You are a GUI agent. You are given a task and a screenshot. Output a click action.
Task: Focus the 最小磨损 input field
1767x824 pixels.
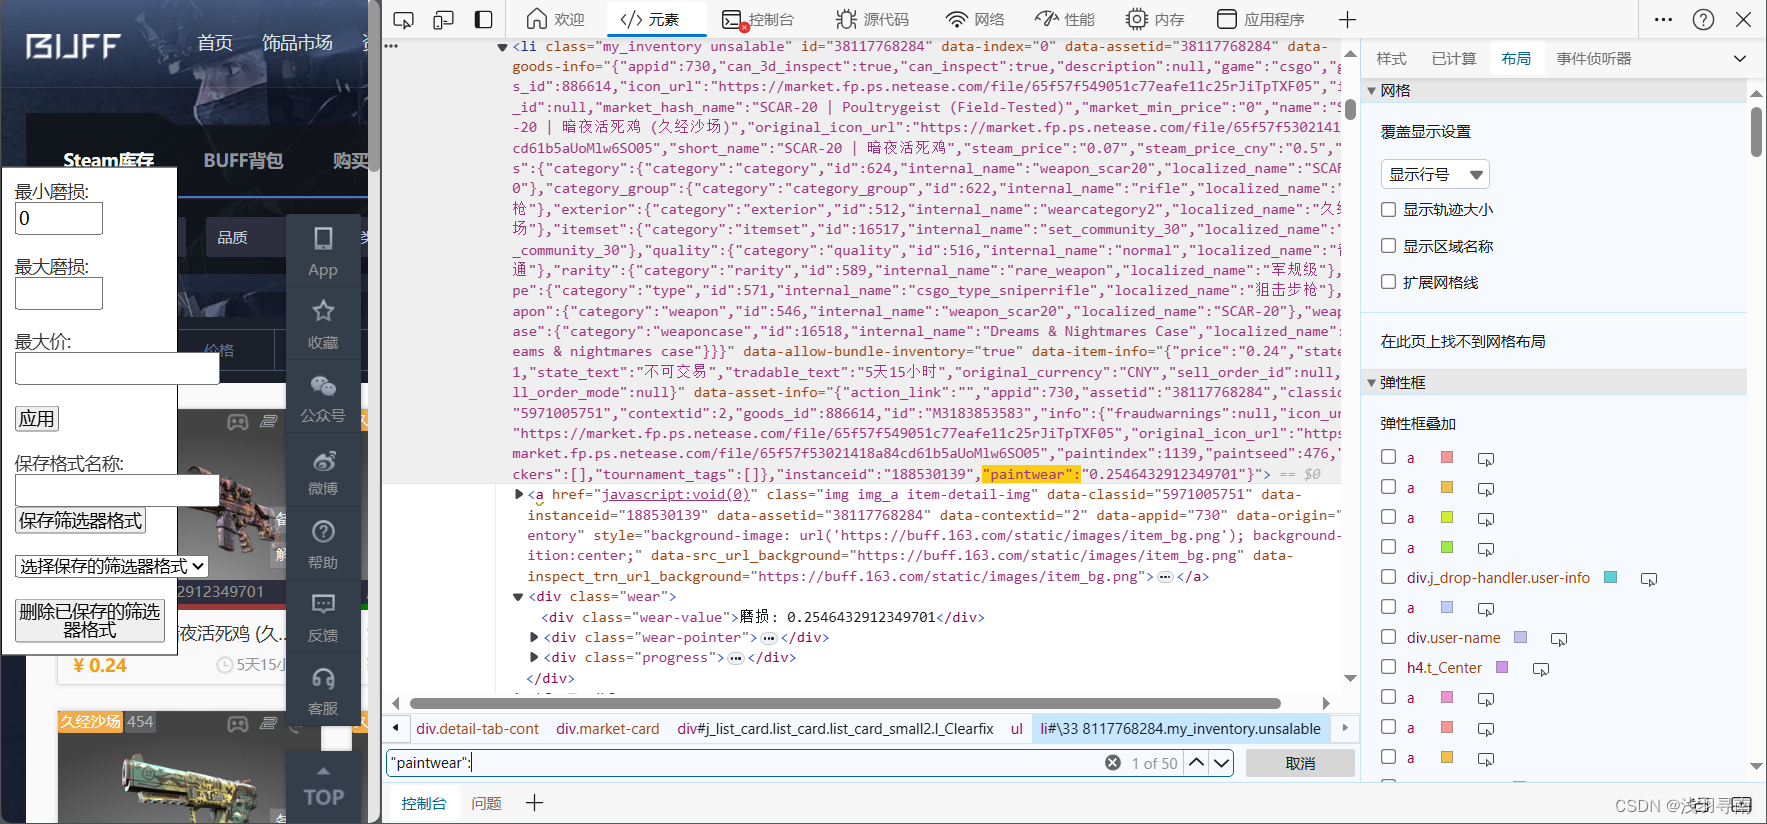59,219
